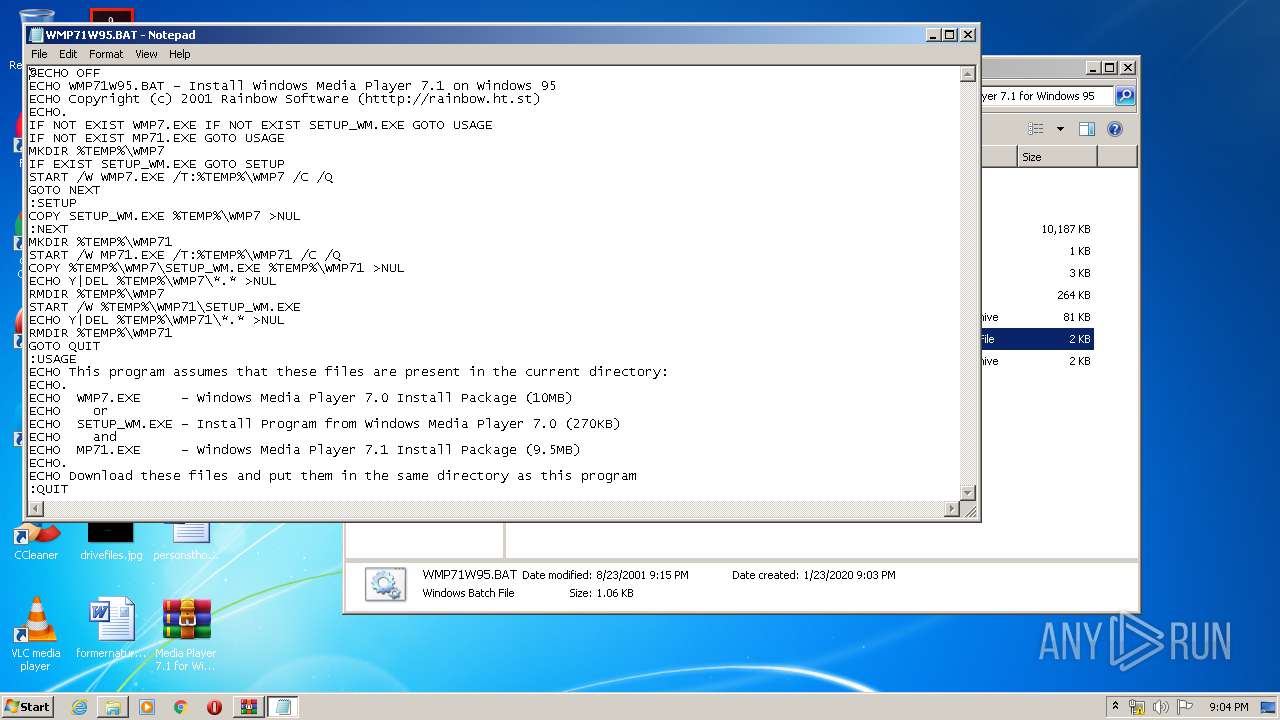Change view icon in Explorer toolbar
The width and height of the screenshot is (1280, 720).
[1036, 129]
